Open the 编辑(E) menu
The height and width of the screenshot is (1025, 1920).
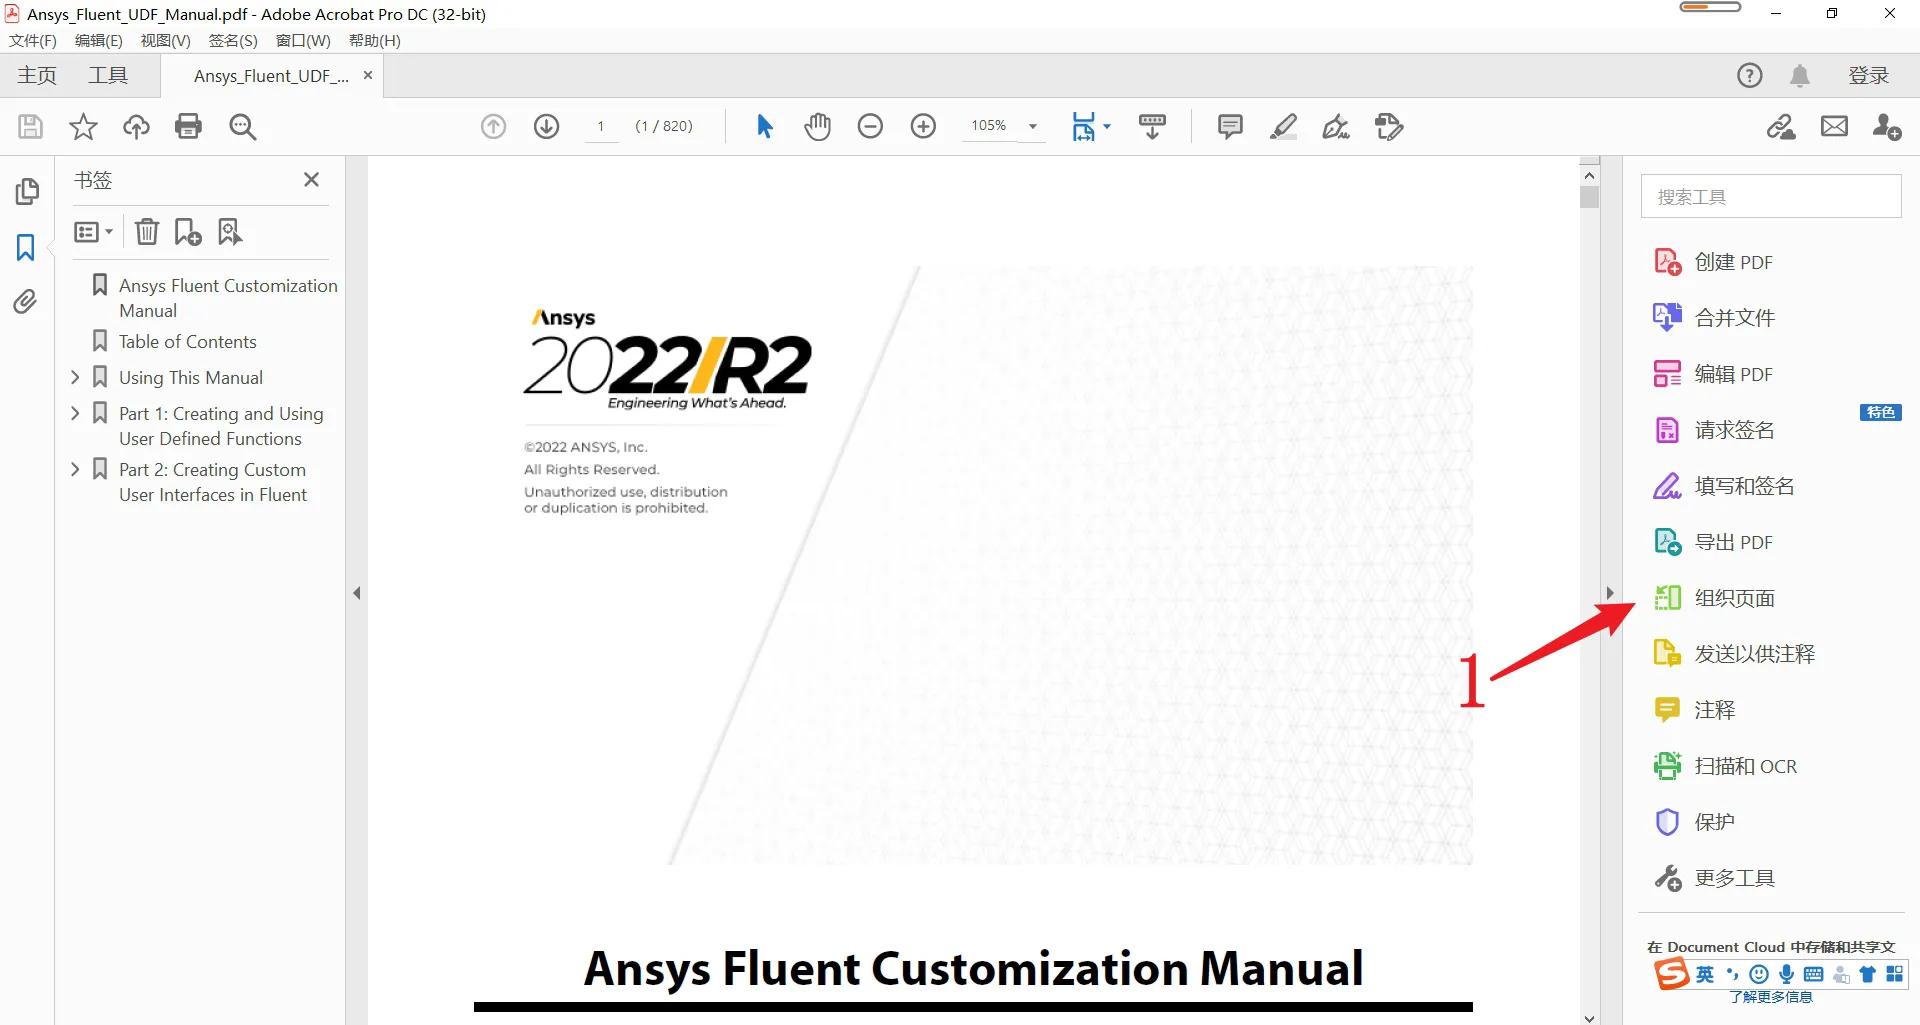(98, 40)
